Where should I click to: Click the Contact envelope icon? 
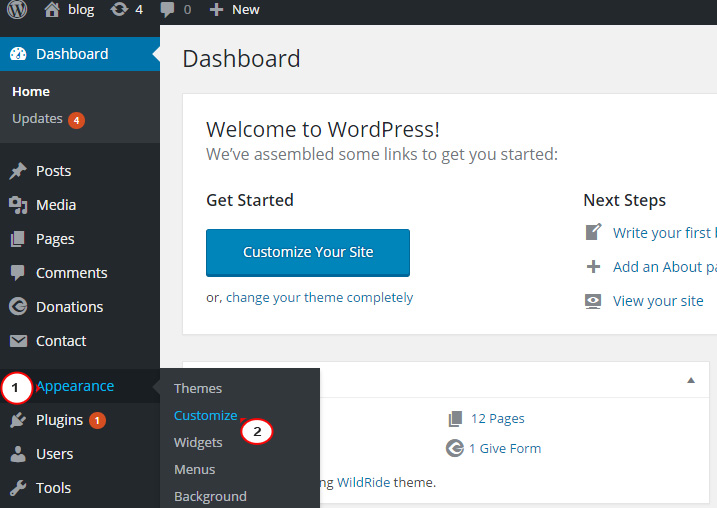tap(18, 341)
